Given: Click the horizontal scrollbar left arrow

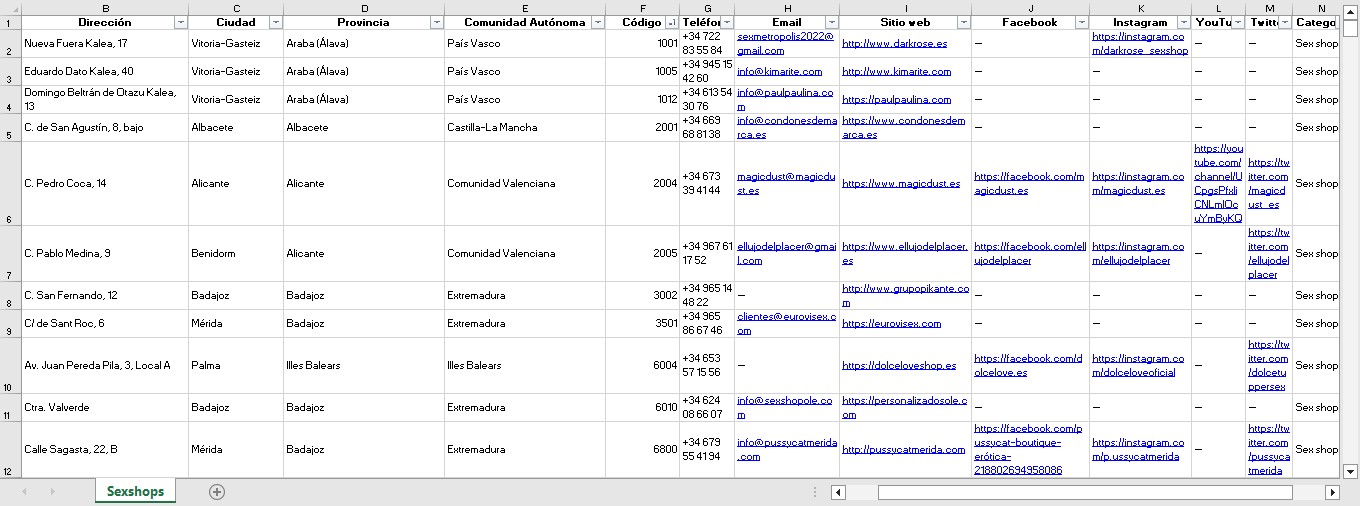Looking at the screenshot, I should [838, 492].
